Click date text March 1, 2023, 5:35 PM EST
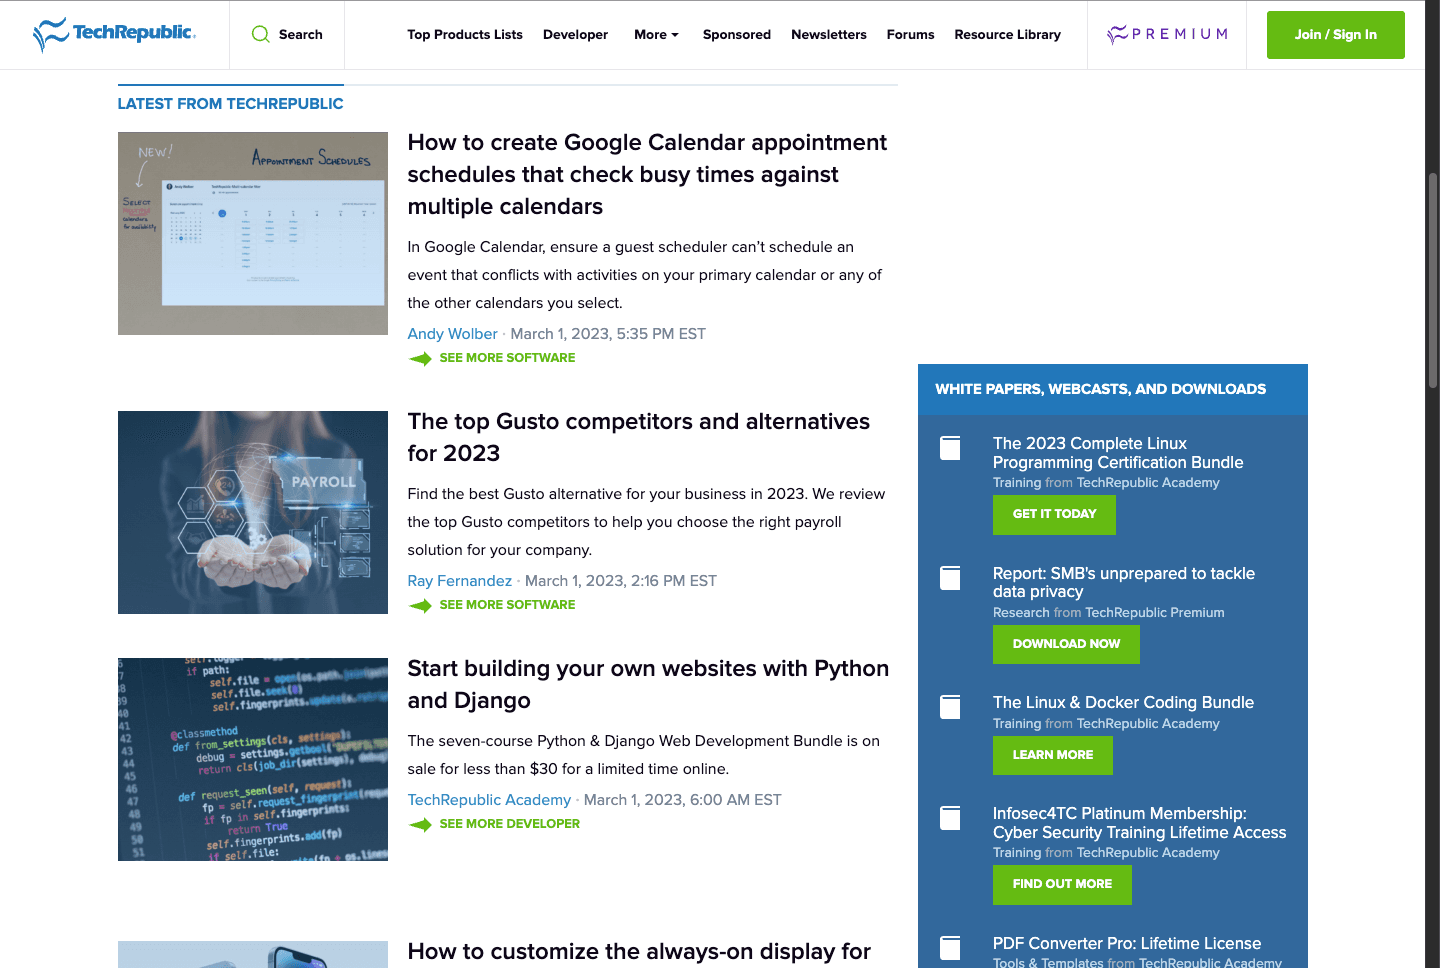1440x968 pixels. 608,334
